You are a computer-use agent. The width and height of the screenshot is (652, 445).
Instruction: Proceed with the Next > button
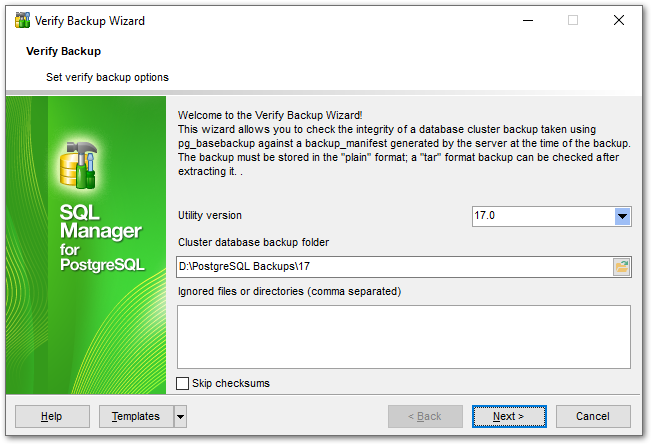pyautogui.click(x=509, y=416)
